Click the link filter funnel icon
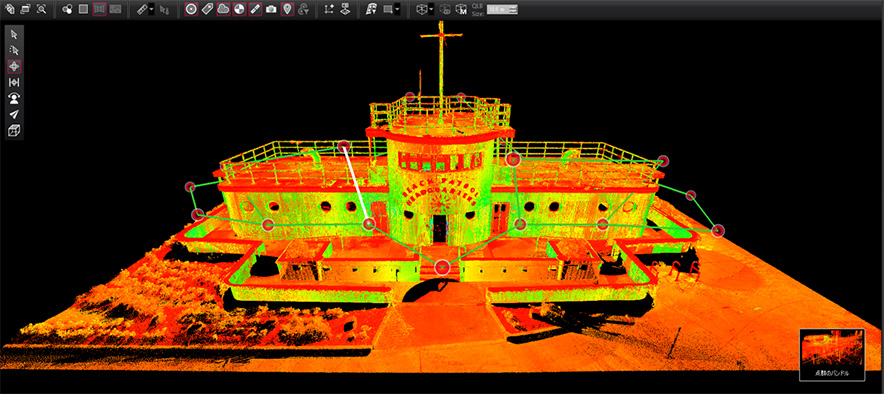The height and width of the screenshot is (394, 884). click(304, 9)
